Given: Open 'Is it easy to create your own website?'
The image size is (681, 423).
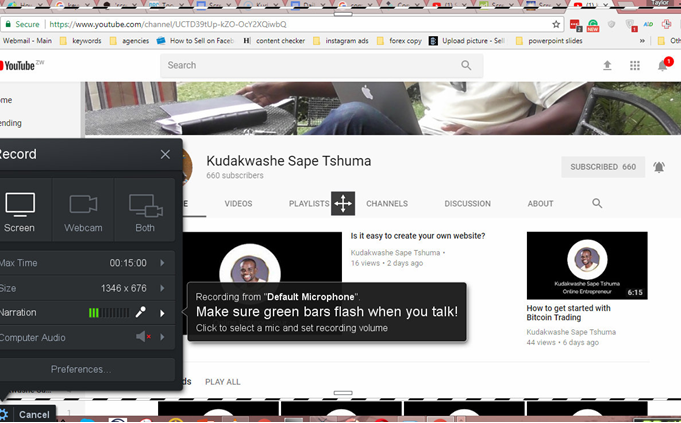Looking at the screenshot, I should 418,236.
